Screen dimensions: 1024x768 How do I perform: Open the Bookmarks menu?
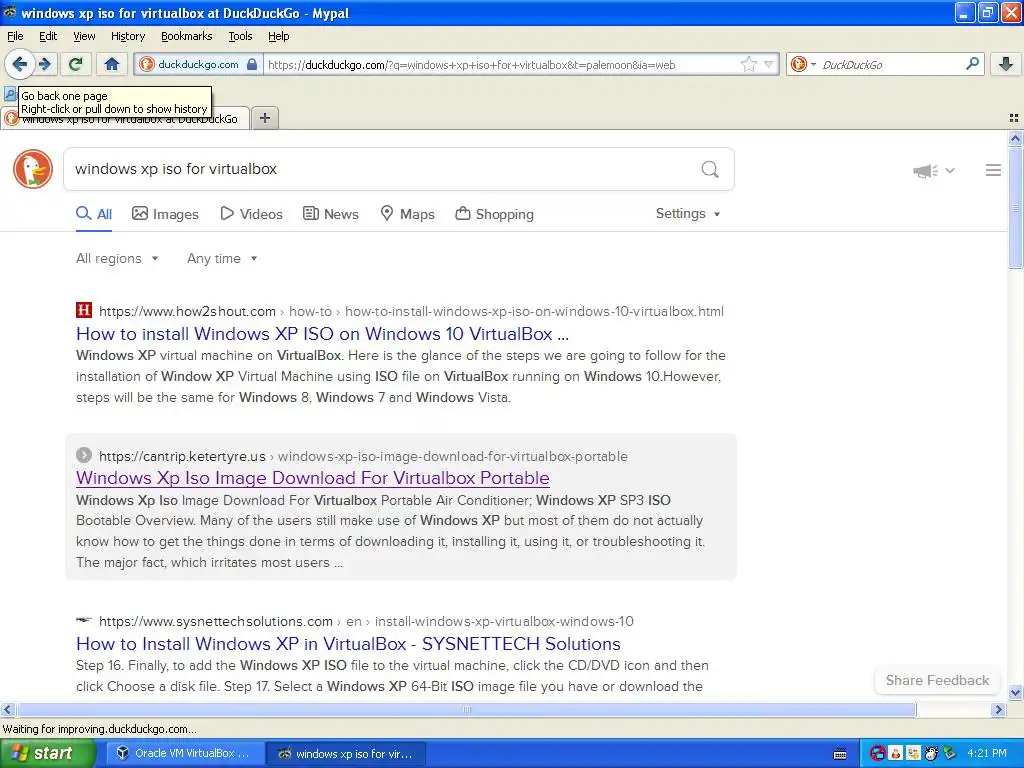pyautogui.click(x=187, y=36)
